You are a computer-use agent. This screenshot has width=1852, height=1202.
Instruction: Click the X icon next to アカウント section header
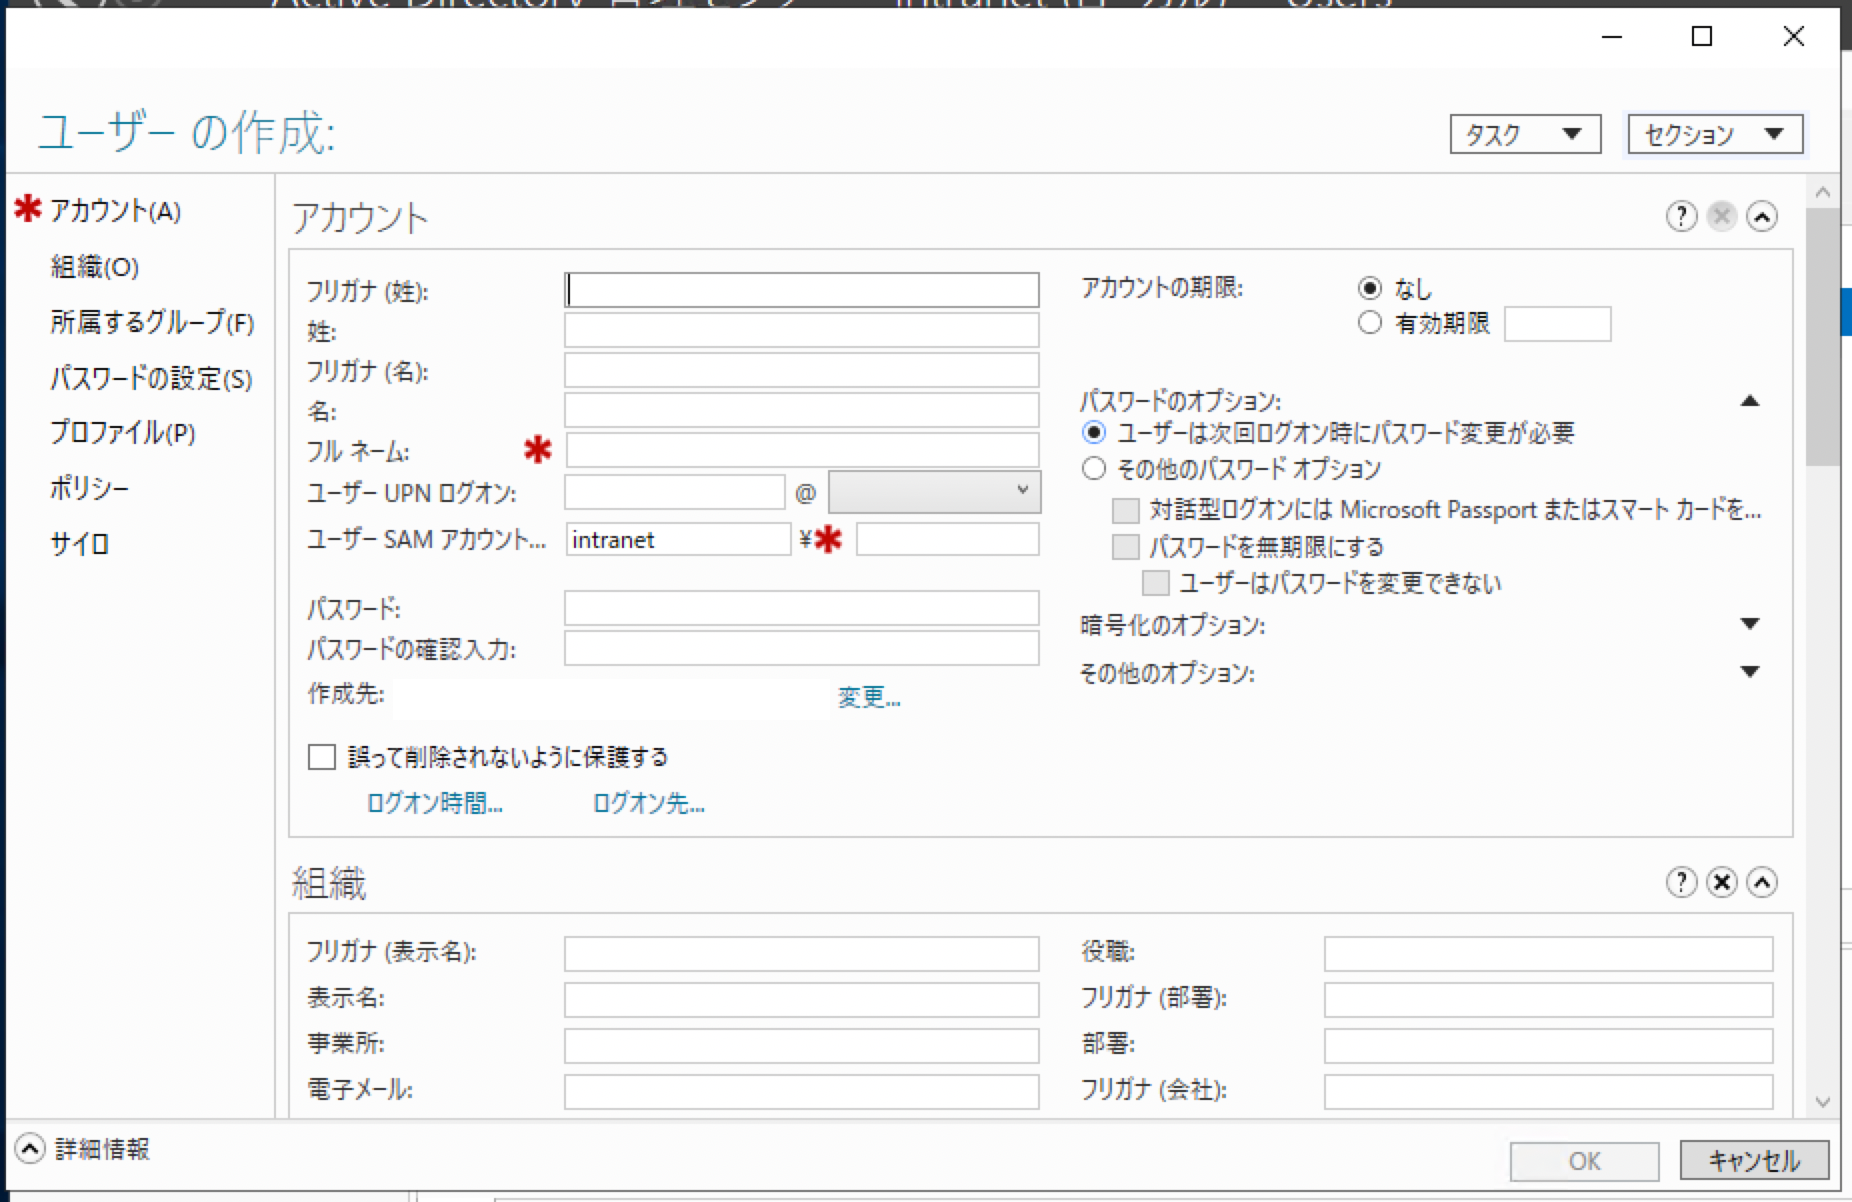(1722, 216)
